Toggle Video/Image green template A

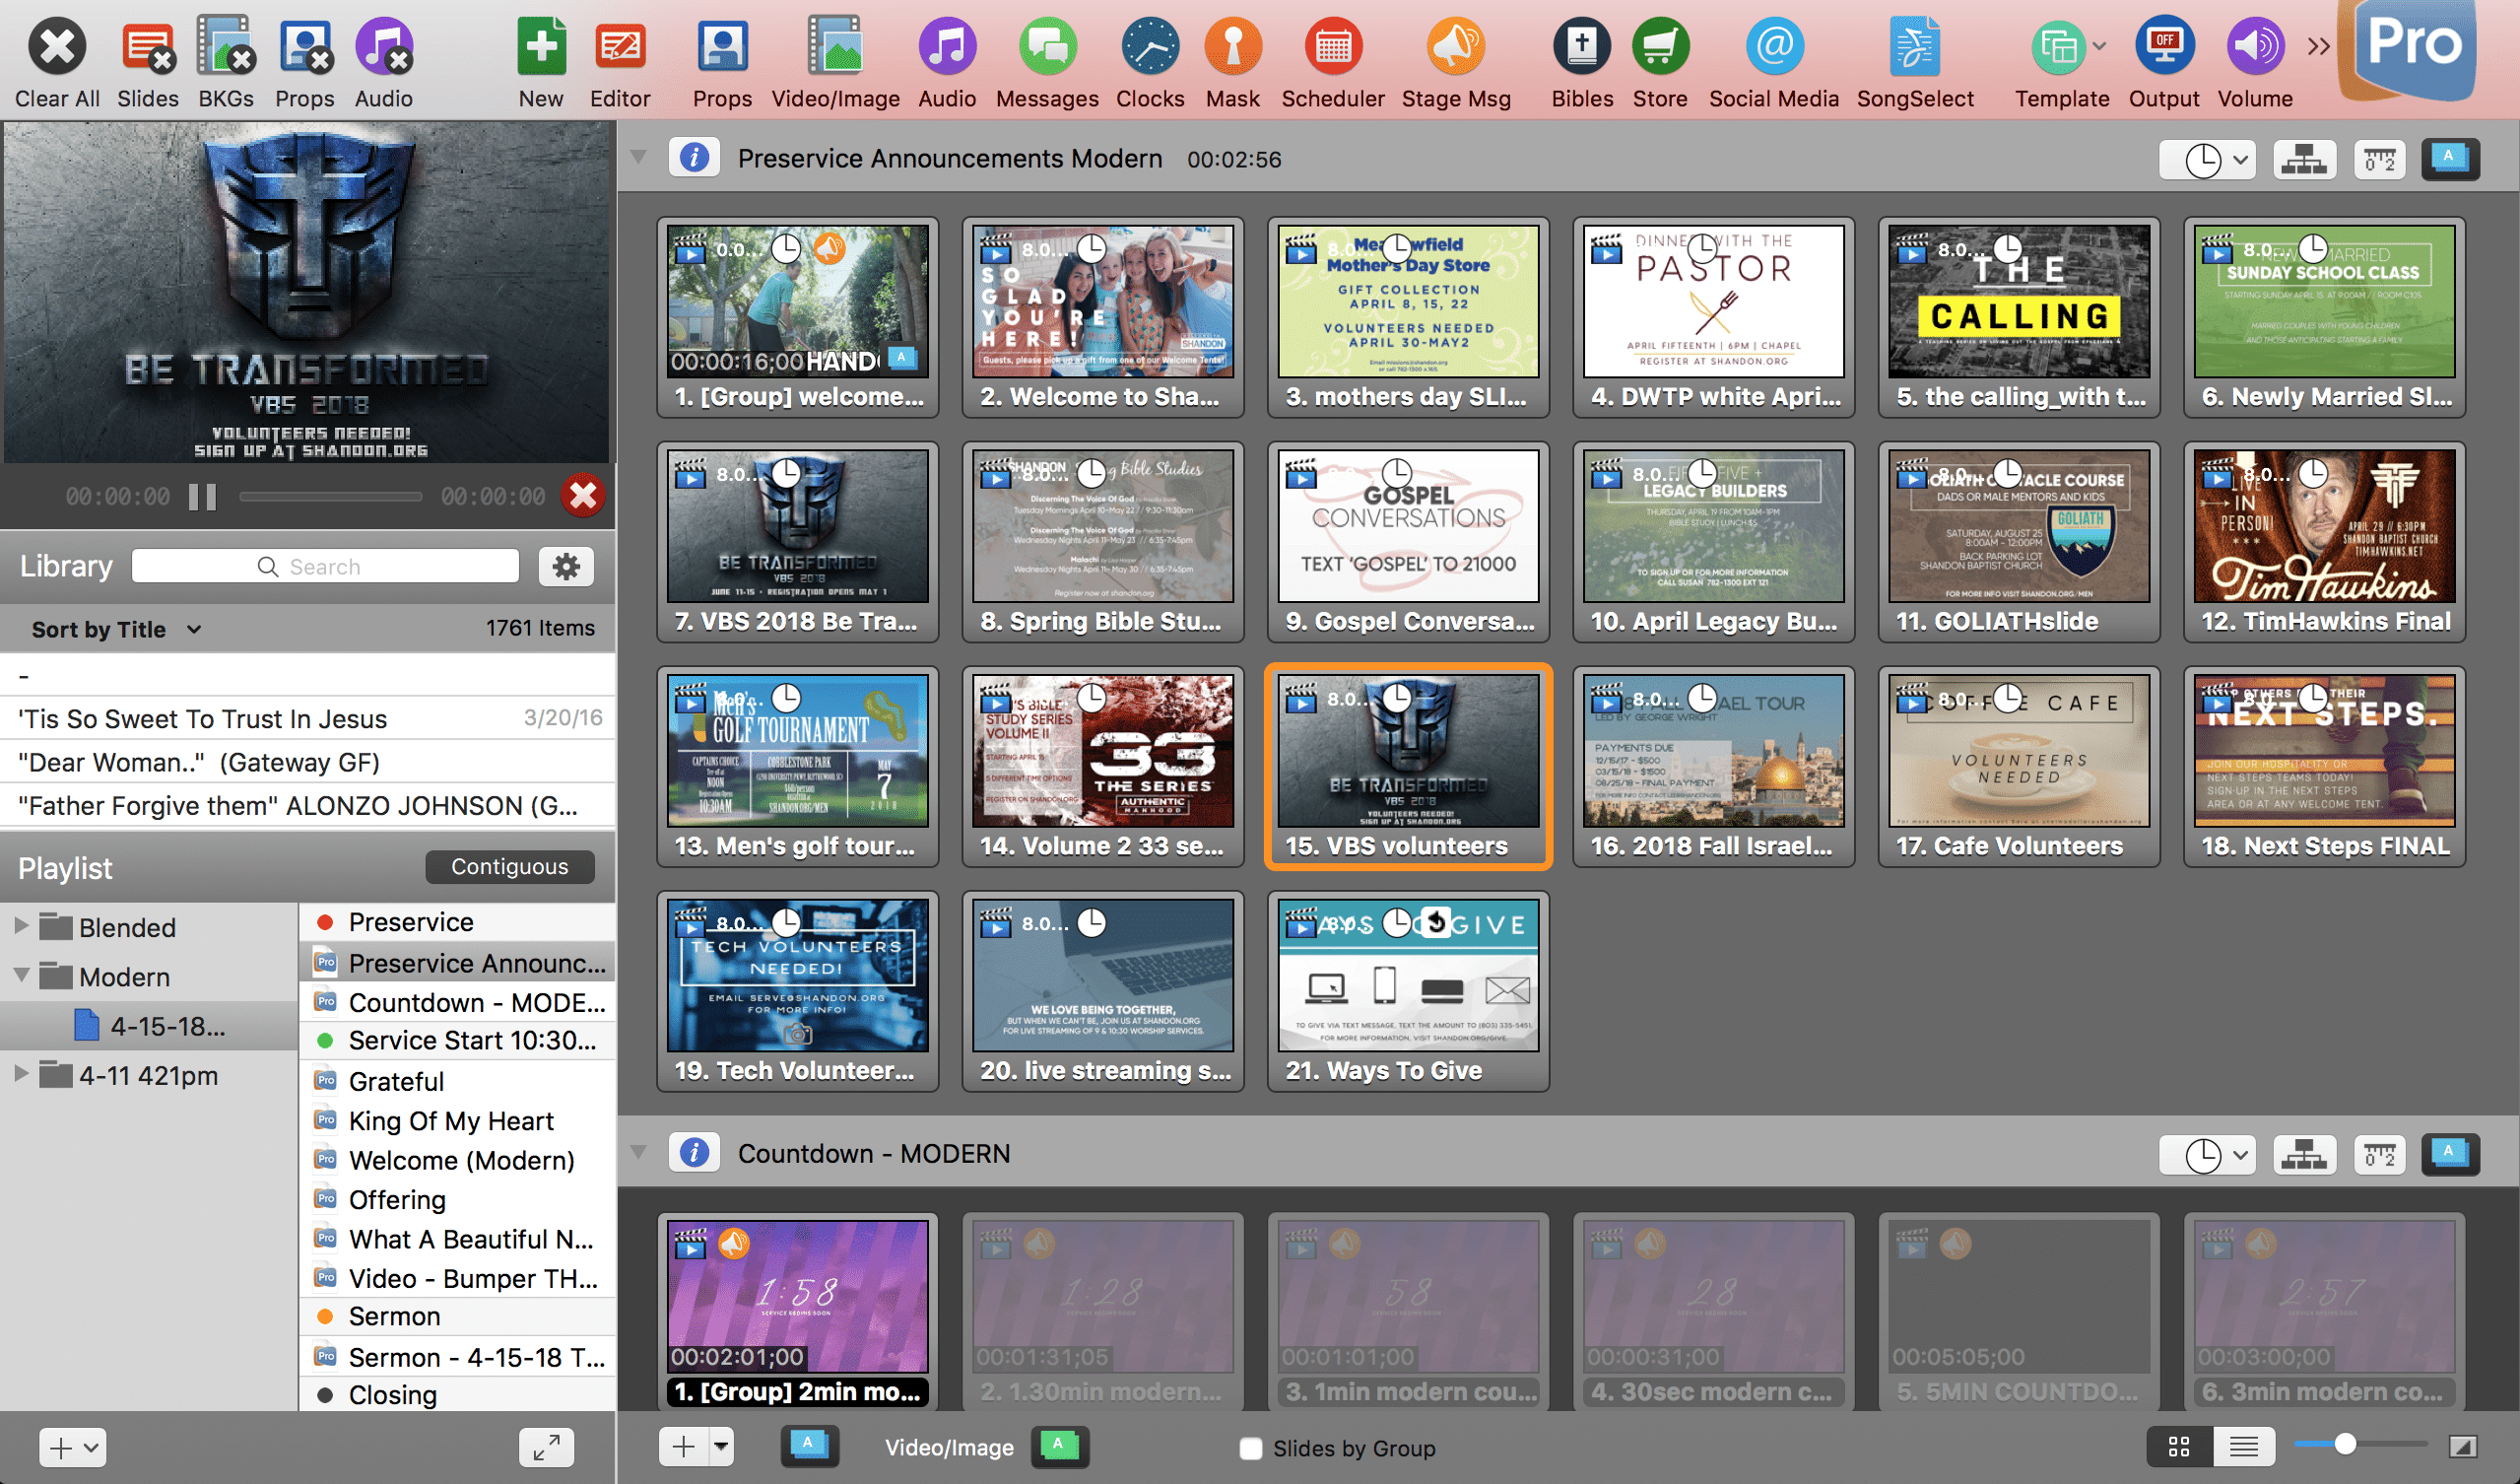pos(1058,1446)
